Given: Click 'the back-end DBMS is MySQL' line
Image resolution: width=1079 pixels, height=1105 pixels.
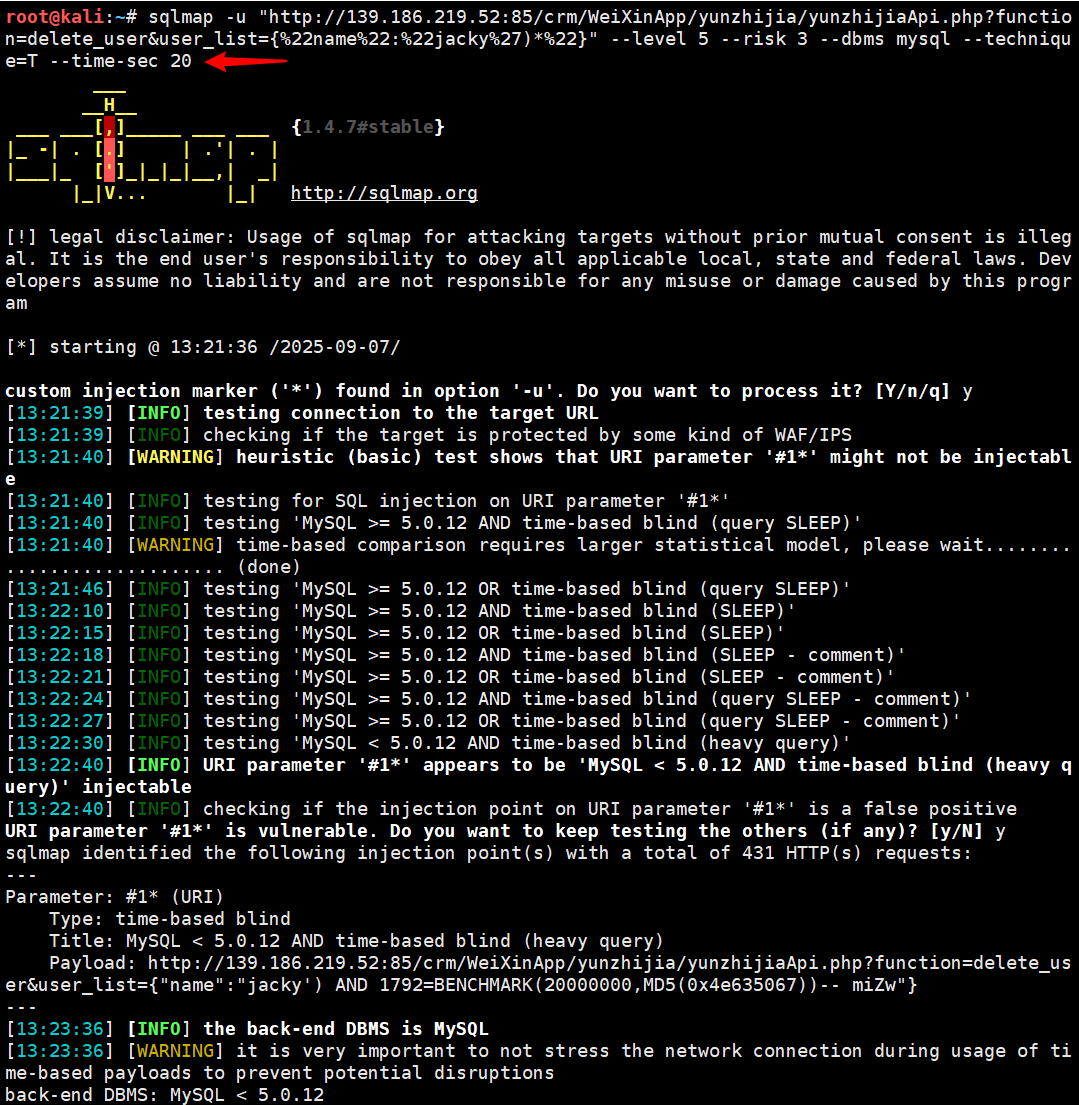Looking at the screenshot, I should (346, 1029).
